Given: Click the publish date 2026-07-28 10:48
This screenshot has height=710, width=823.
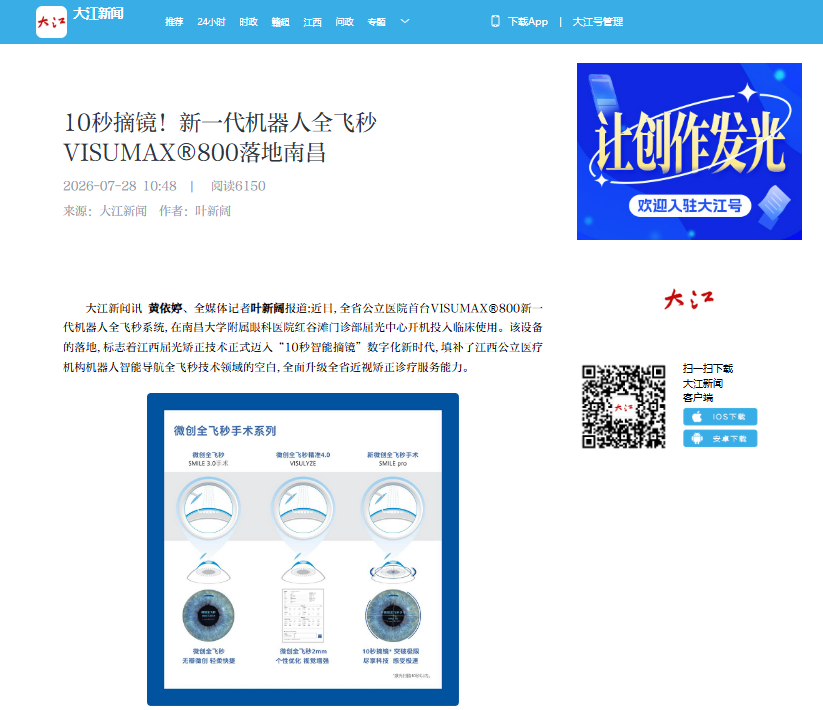Looking at the screenshot, I should (120, 186).
